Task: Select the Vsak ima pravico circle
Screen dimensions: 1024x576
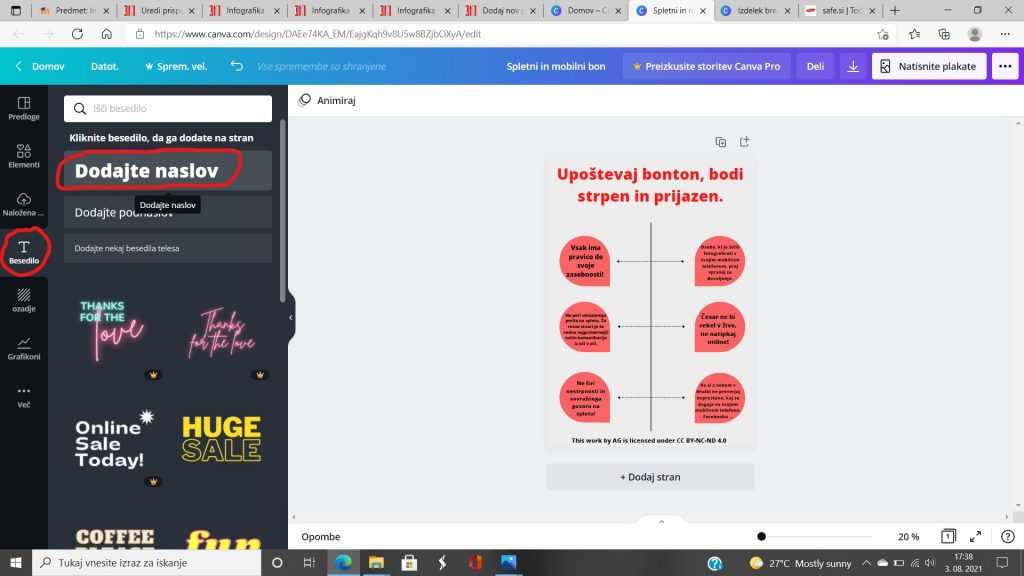Action: (x=584, y=261)
